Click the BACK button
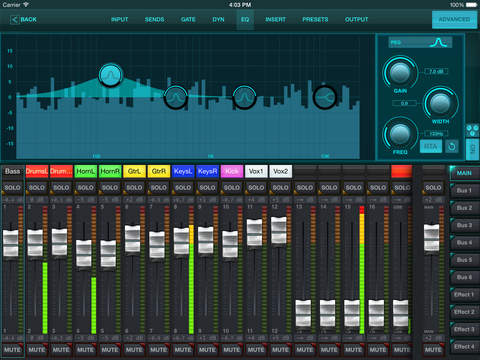The width and height of the screenshot is (480, 360). pos(24,20)
